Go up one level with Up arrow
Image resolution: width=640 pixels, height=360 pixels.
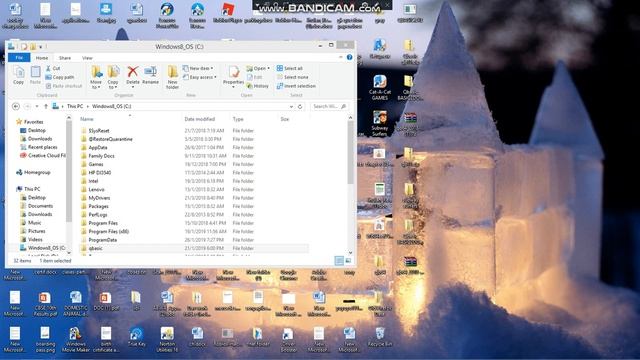[46, 107]
